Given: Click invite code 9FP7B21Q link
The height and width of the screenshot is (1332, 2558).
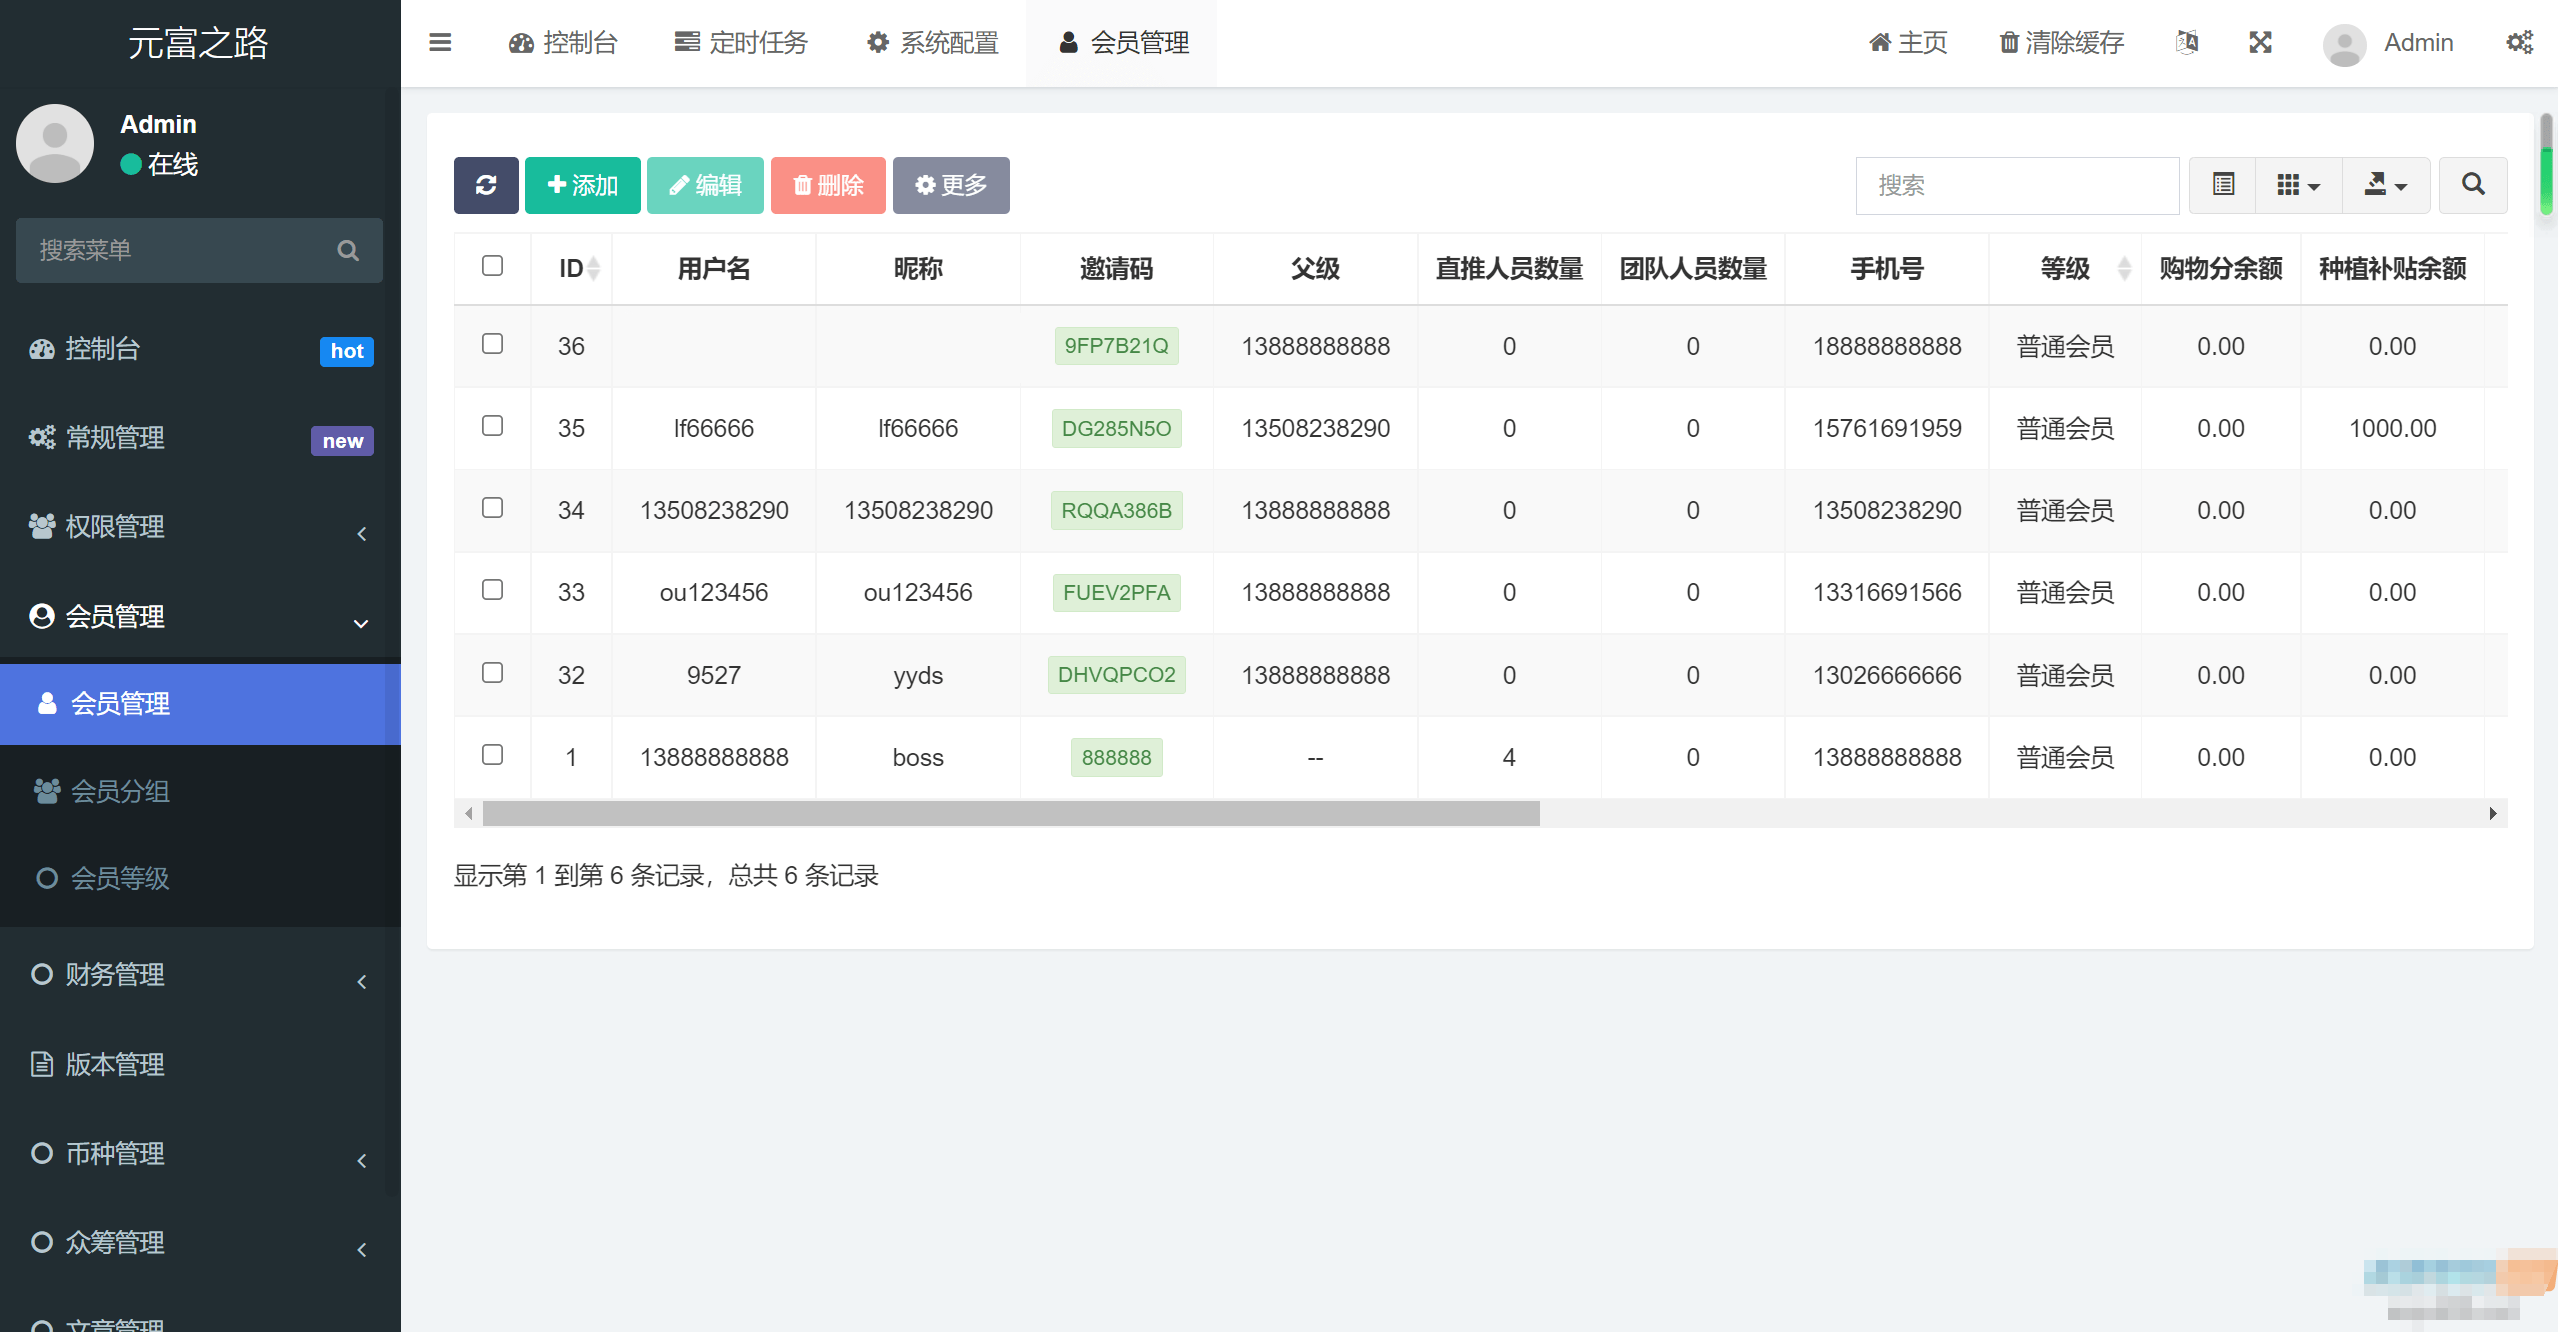Looking at the screenshot, I should (x=1116, y=346).
